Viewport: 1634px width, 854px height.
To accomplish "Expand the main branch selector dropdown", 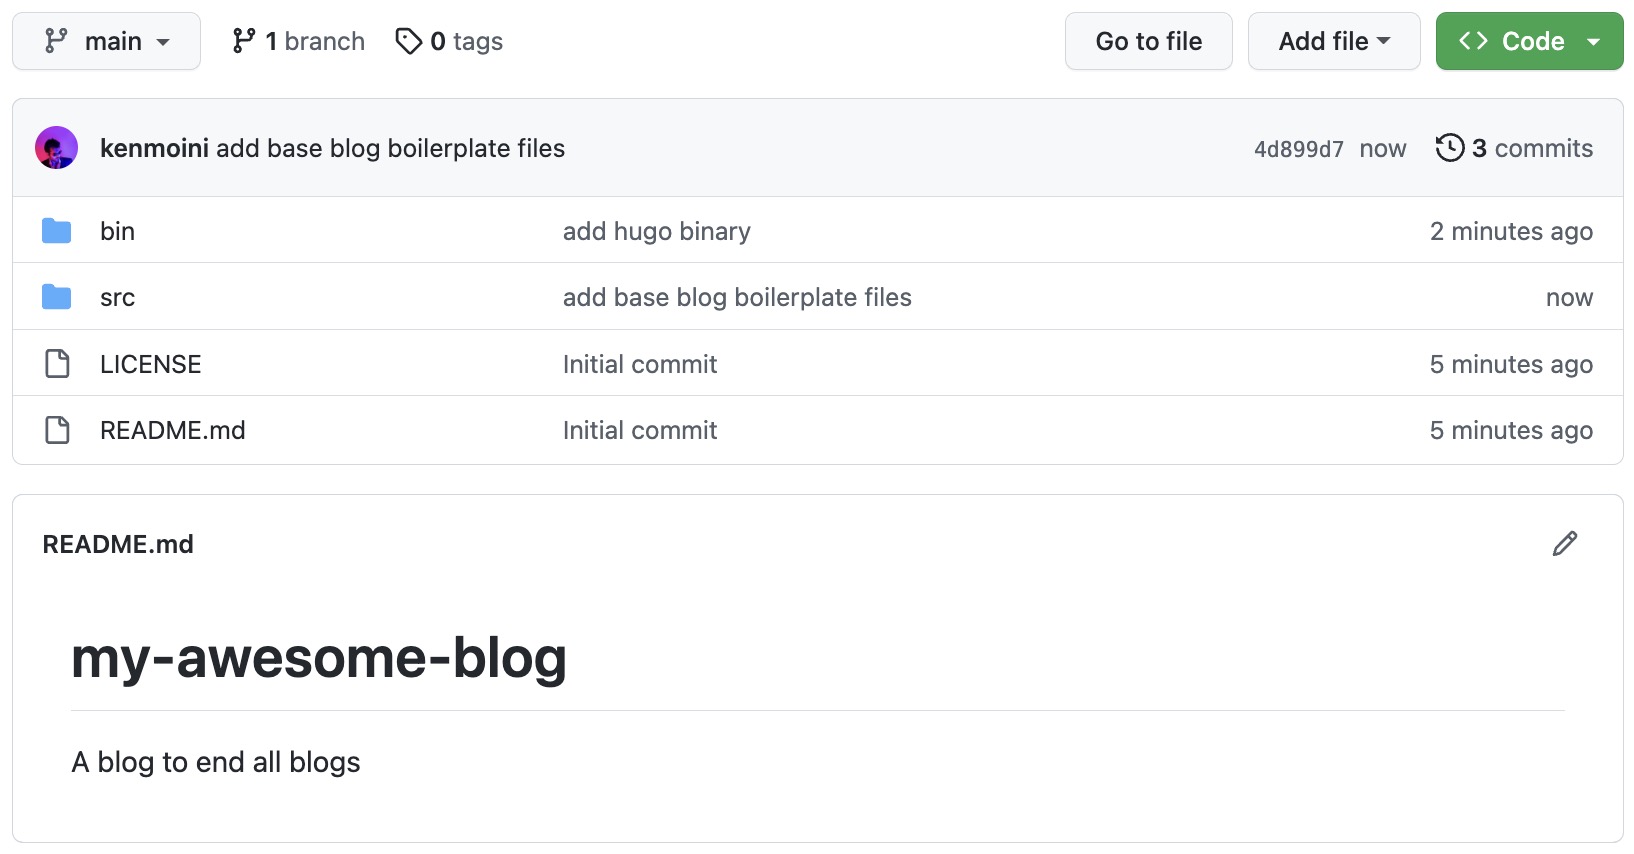I will click(106, 41).
